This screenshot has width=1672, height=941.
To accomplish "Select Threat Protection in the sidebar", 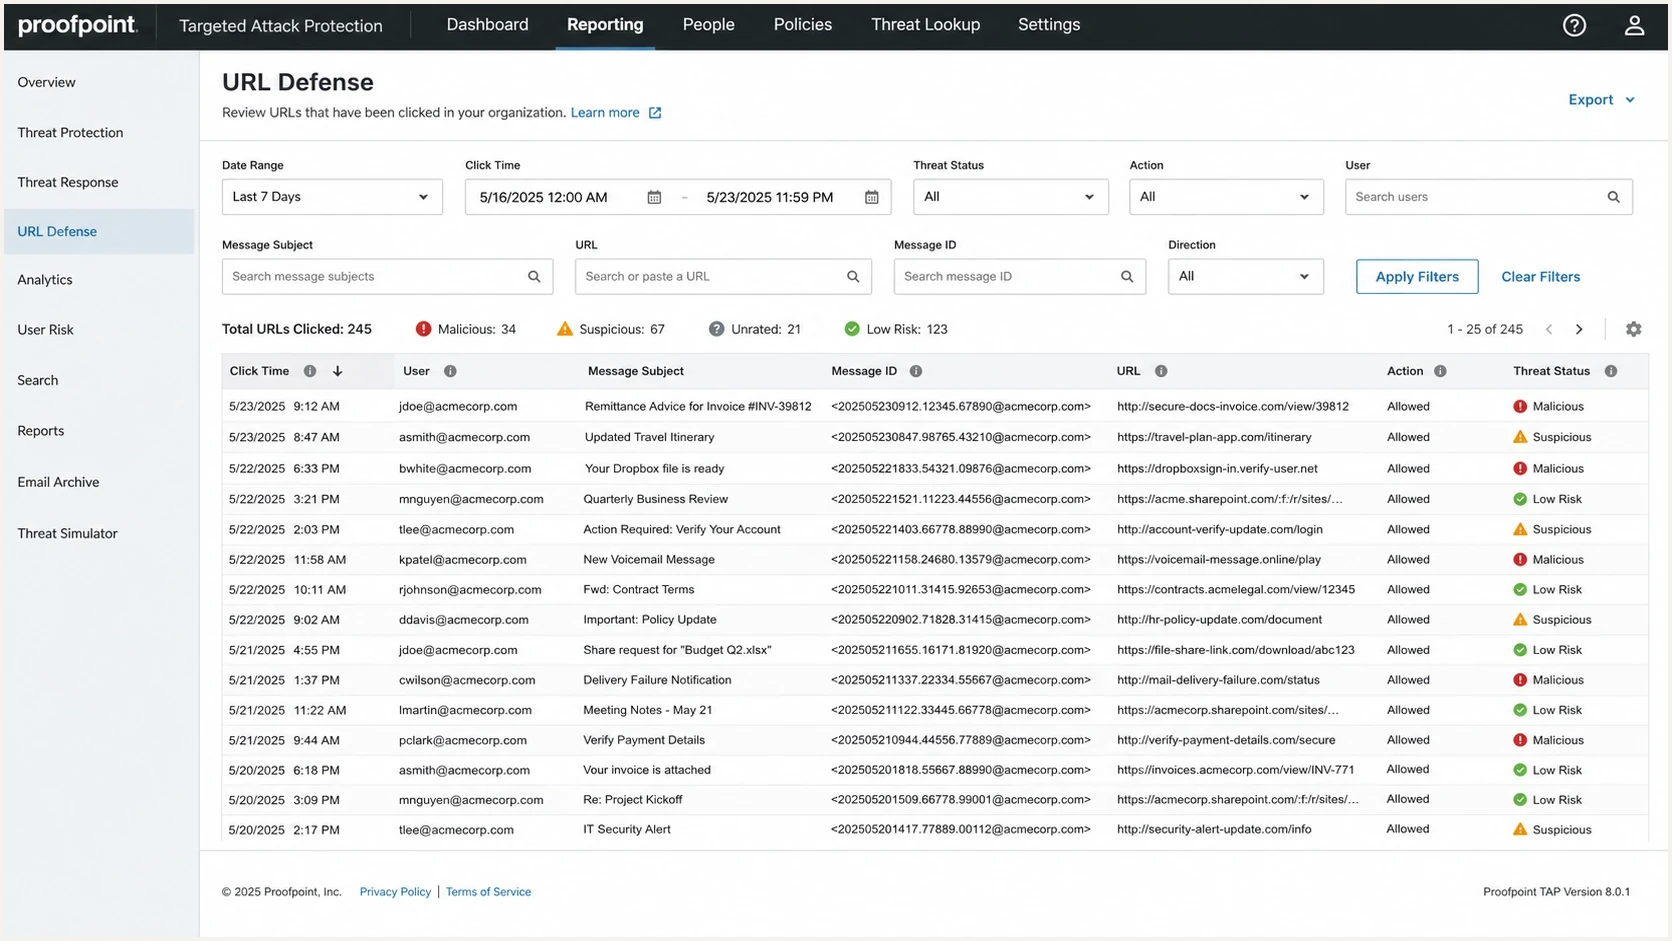I will 70,132.
